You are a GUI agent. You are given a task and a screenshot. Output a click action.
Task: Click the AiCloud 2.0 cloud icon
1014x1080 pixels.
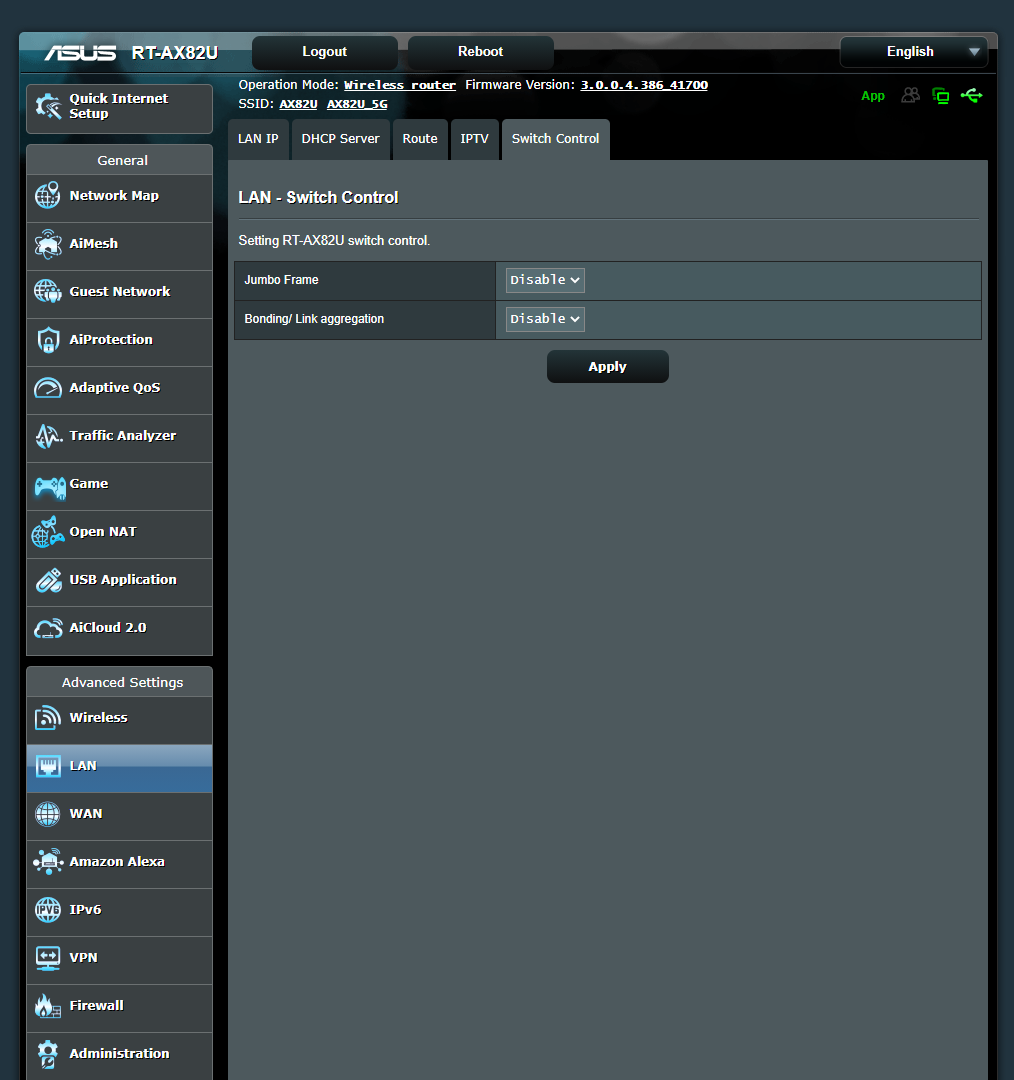(x=48, y=628)
